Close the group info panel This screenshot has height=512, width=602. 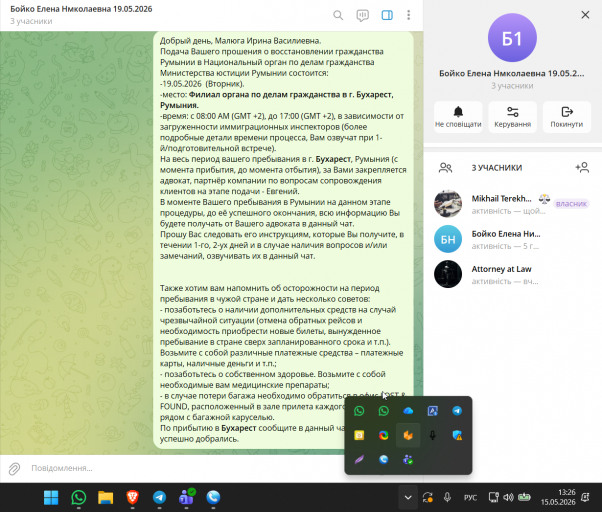pyautogui.click(x=585, y=15)
